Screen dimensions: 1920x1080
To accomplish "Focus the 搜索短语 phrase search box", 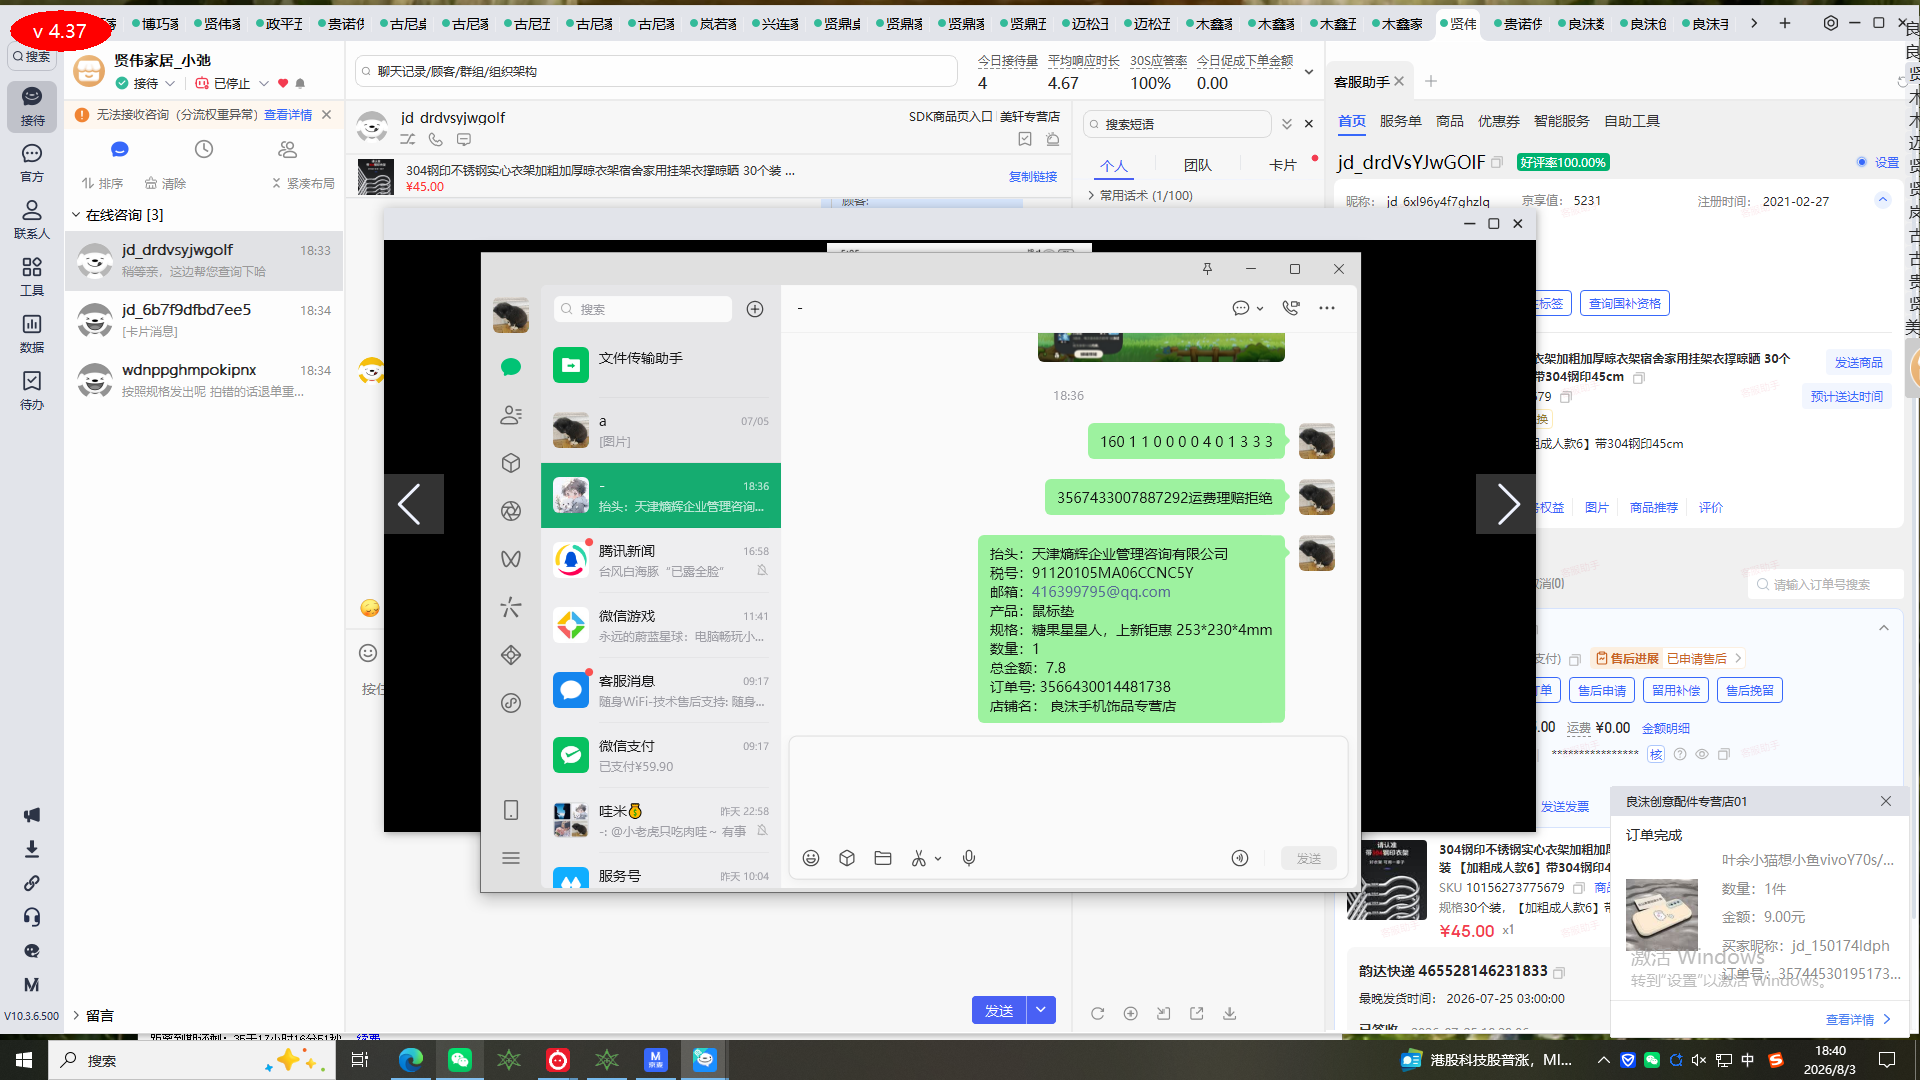I will (1177, 124).
